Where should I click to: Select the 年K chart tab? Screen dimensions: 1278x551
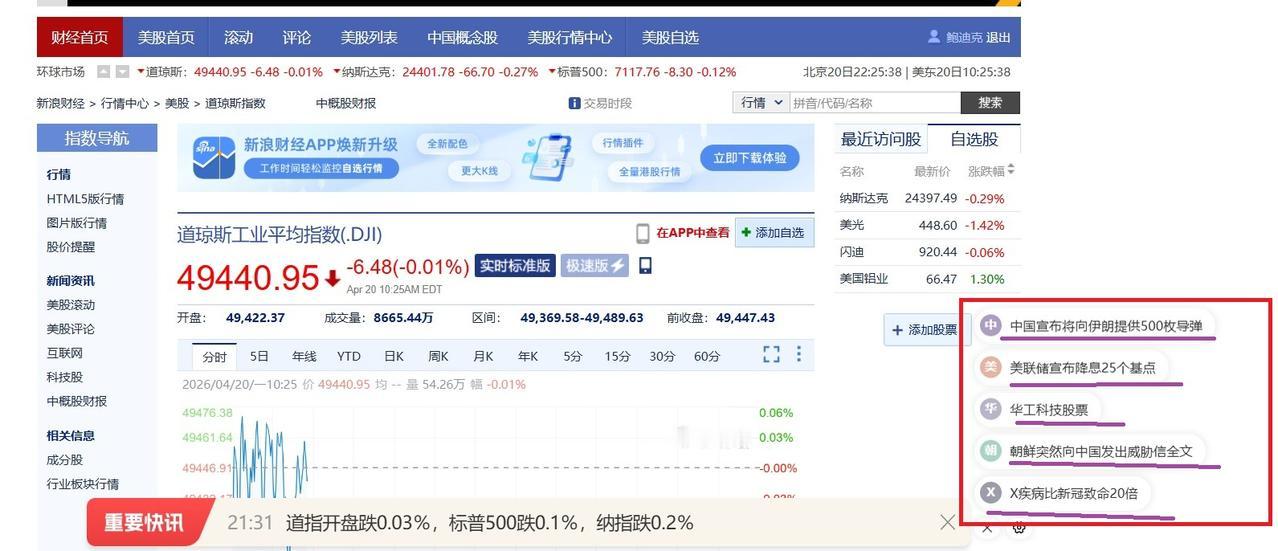(x=527, y=356)
